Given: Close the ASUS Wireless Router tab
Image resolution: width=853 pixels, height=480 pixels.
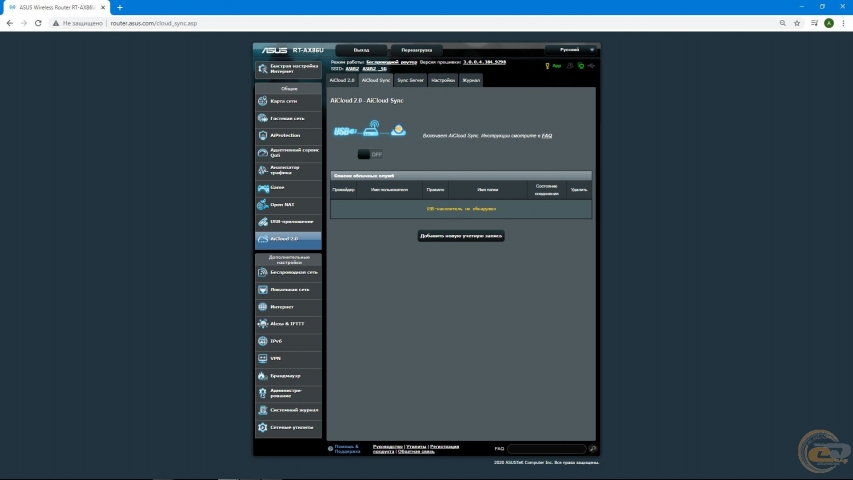Looking at the screenshot, I should click(x=103, y=8).
